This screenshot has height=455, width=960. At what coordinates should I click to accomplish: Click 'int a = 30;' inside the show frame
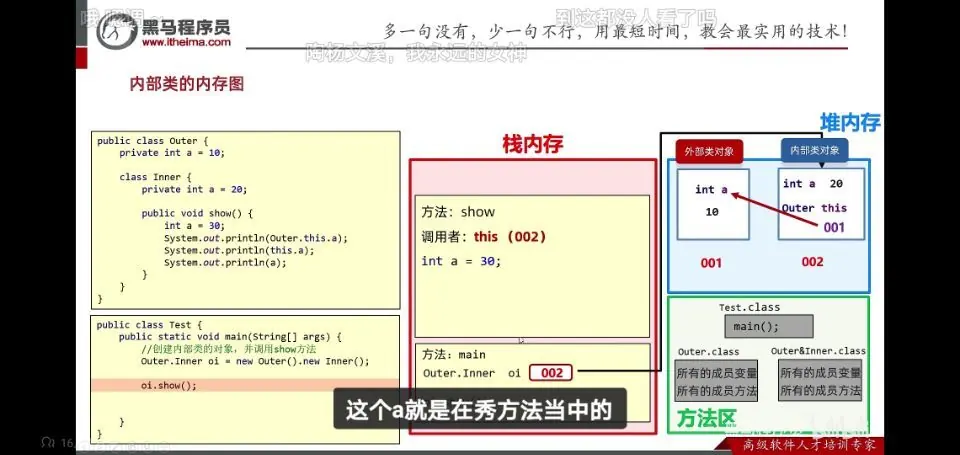[461, 261]
